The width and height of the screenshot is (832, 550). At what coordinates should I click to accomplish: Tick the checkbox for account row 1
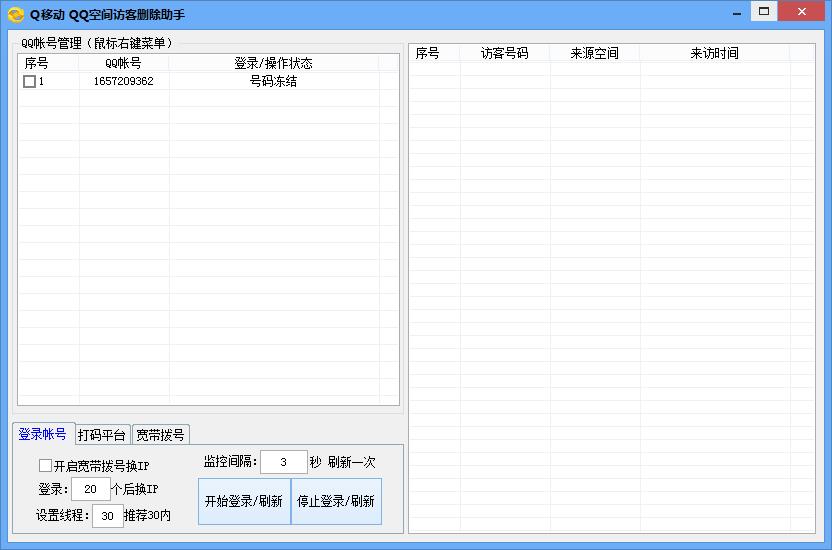point(29,81)
